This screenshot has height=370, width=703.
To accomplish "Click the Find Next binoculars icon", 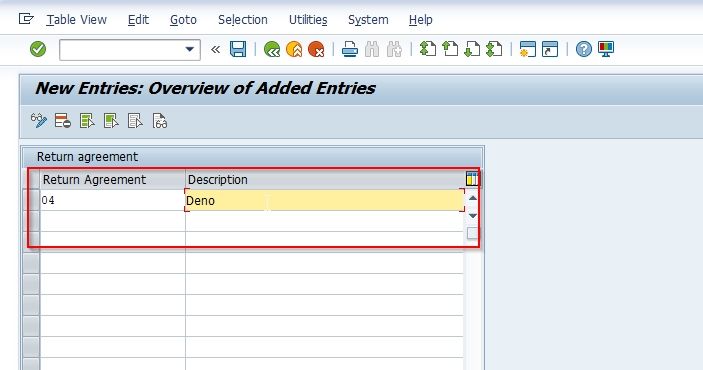I will (x=395, y=49).
